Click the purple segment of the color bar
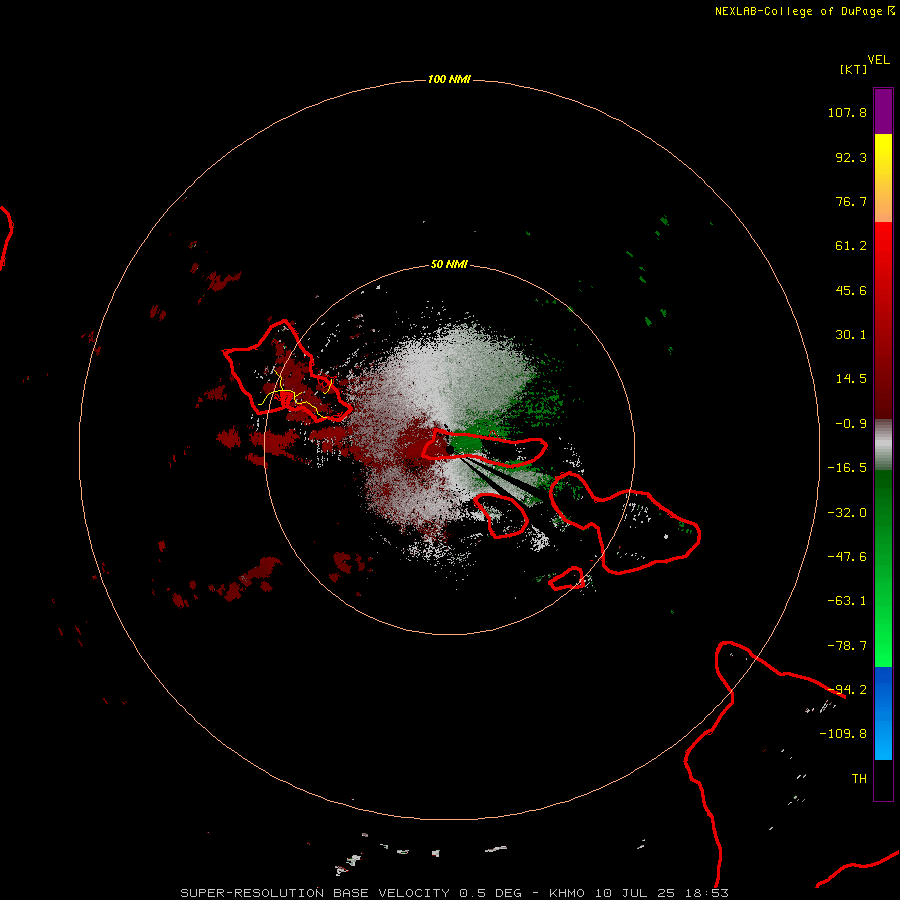900x900 pixels. coord(883,111)
